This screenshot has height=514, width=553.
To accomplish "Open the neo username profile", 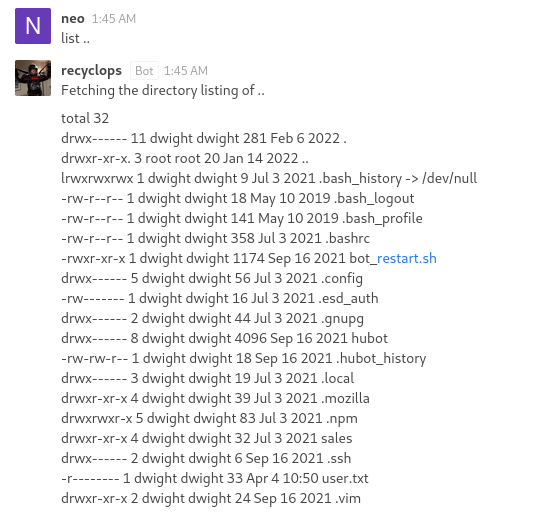I will [73, 18].
